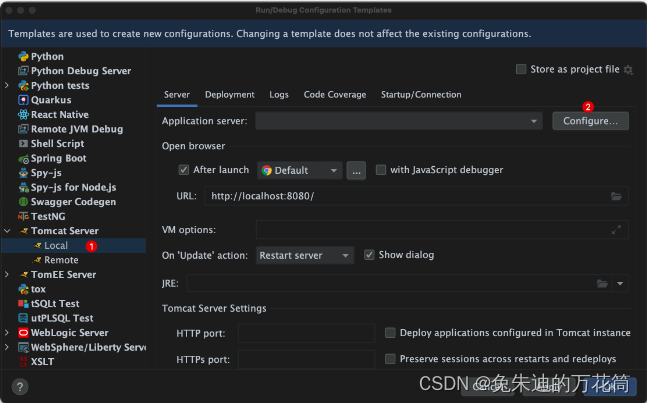Screen dimensions: 647x403
Task: Click the Shell Script icon
Action: (24, 144)
